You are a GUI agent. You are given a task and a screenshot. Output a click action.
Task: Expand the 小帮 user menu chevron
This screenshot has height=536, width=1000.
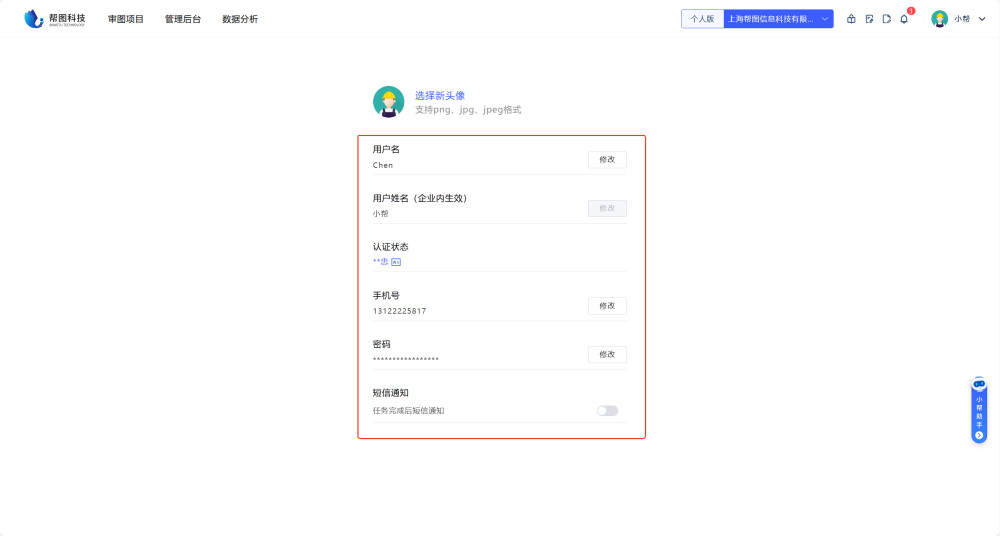pyautogui.click(x=982, y=19)
